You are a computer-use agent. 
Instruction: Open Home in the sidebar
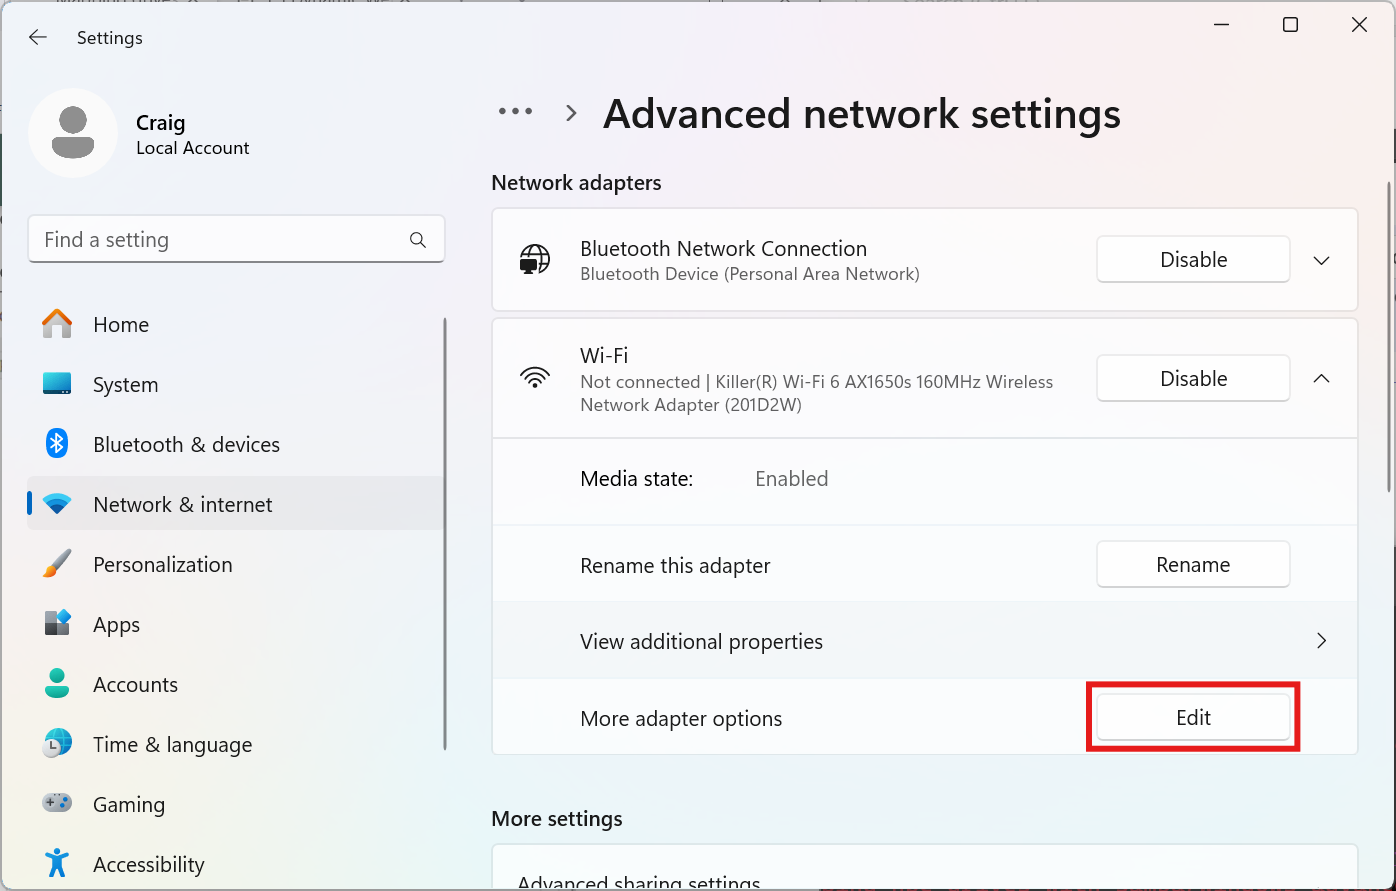tap(237, 325)
